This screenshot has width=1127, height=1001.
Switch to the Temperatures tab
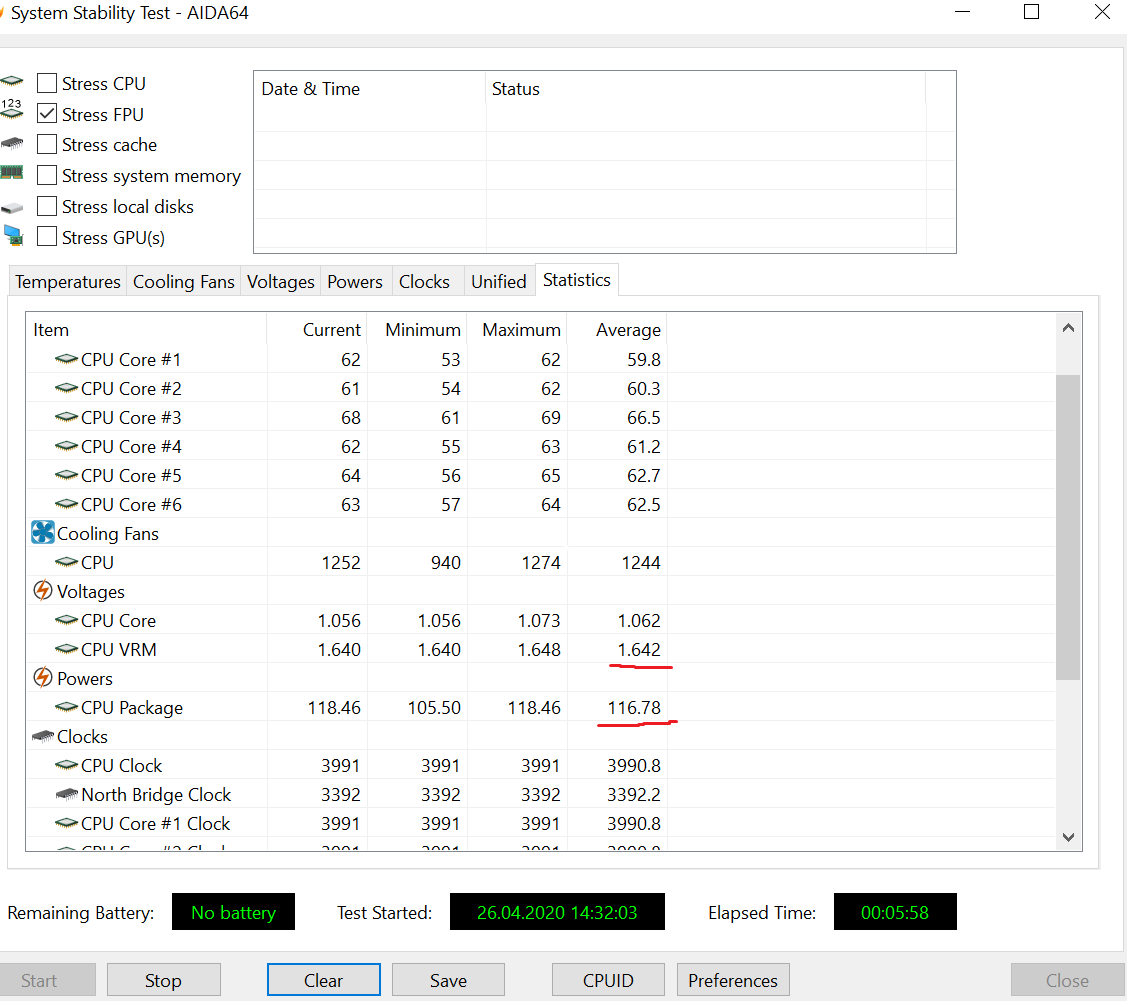(68, 282)
